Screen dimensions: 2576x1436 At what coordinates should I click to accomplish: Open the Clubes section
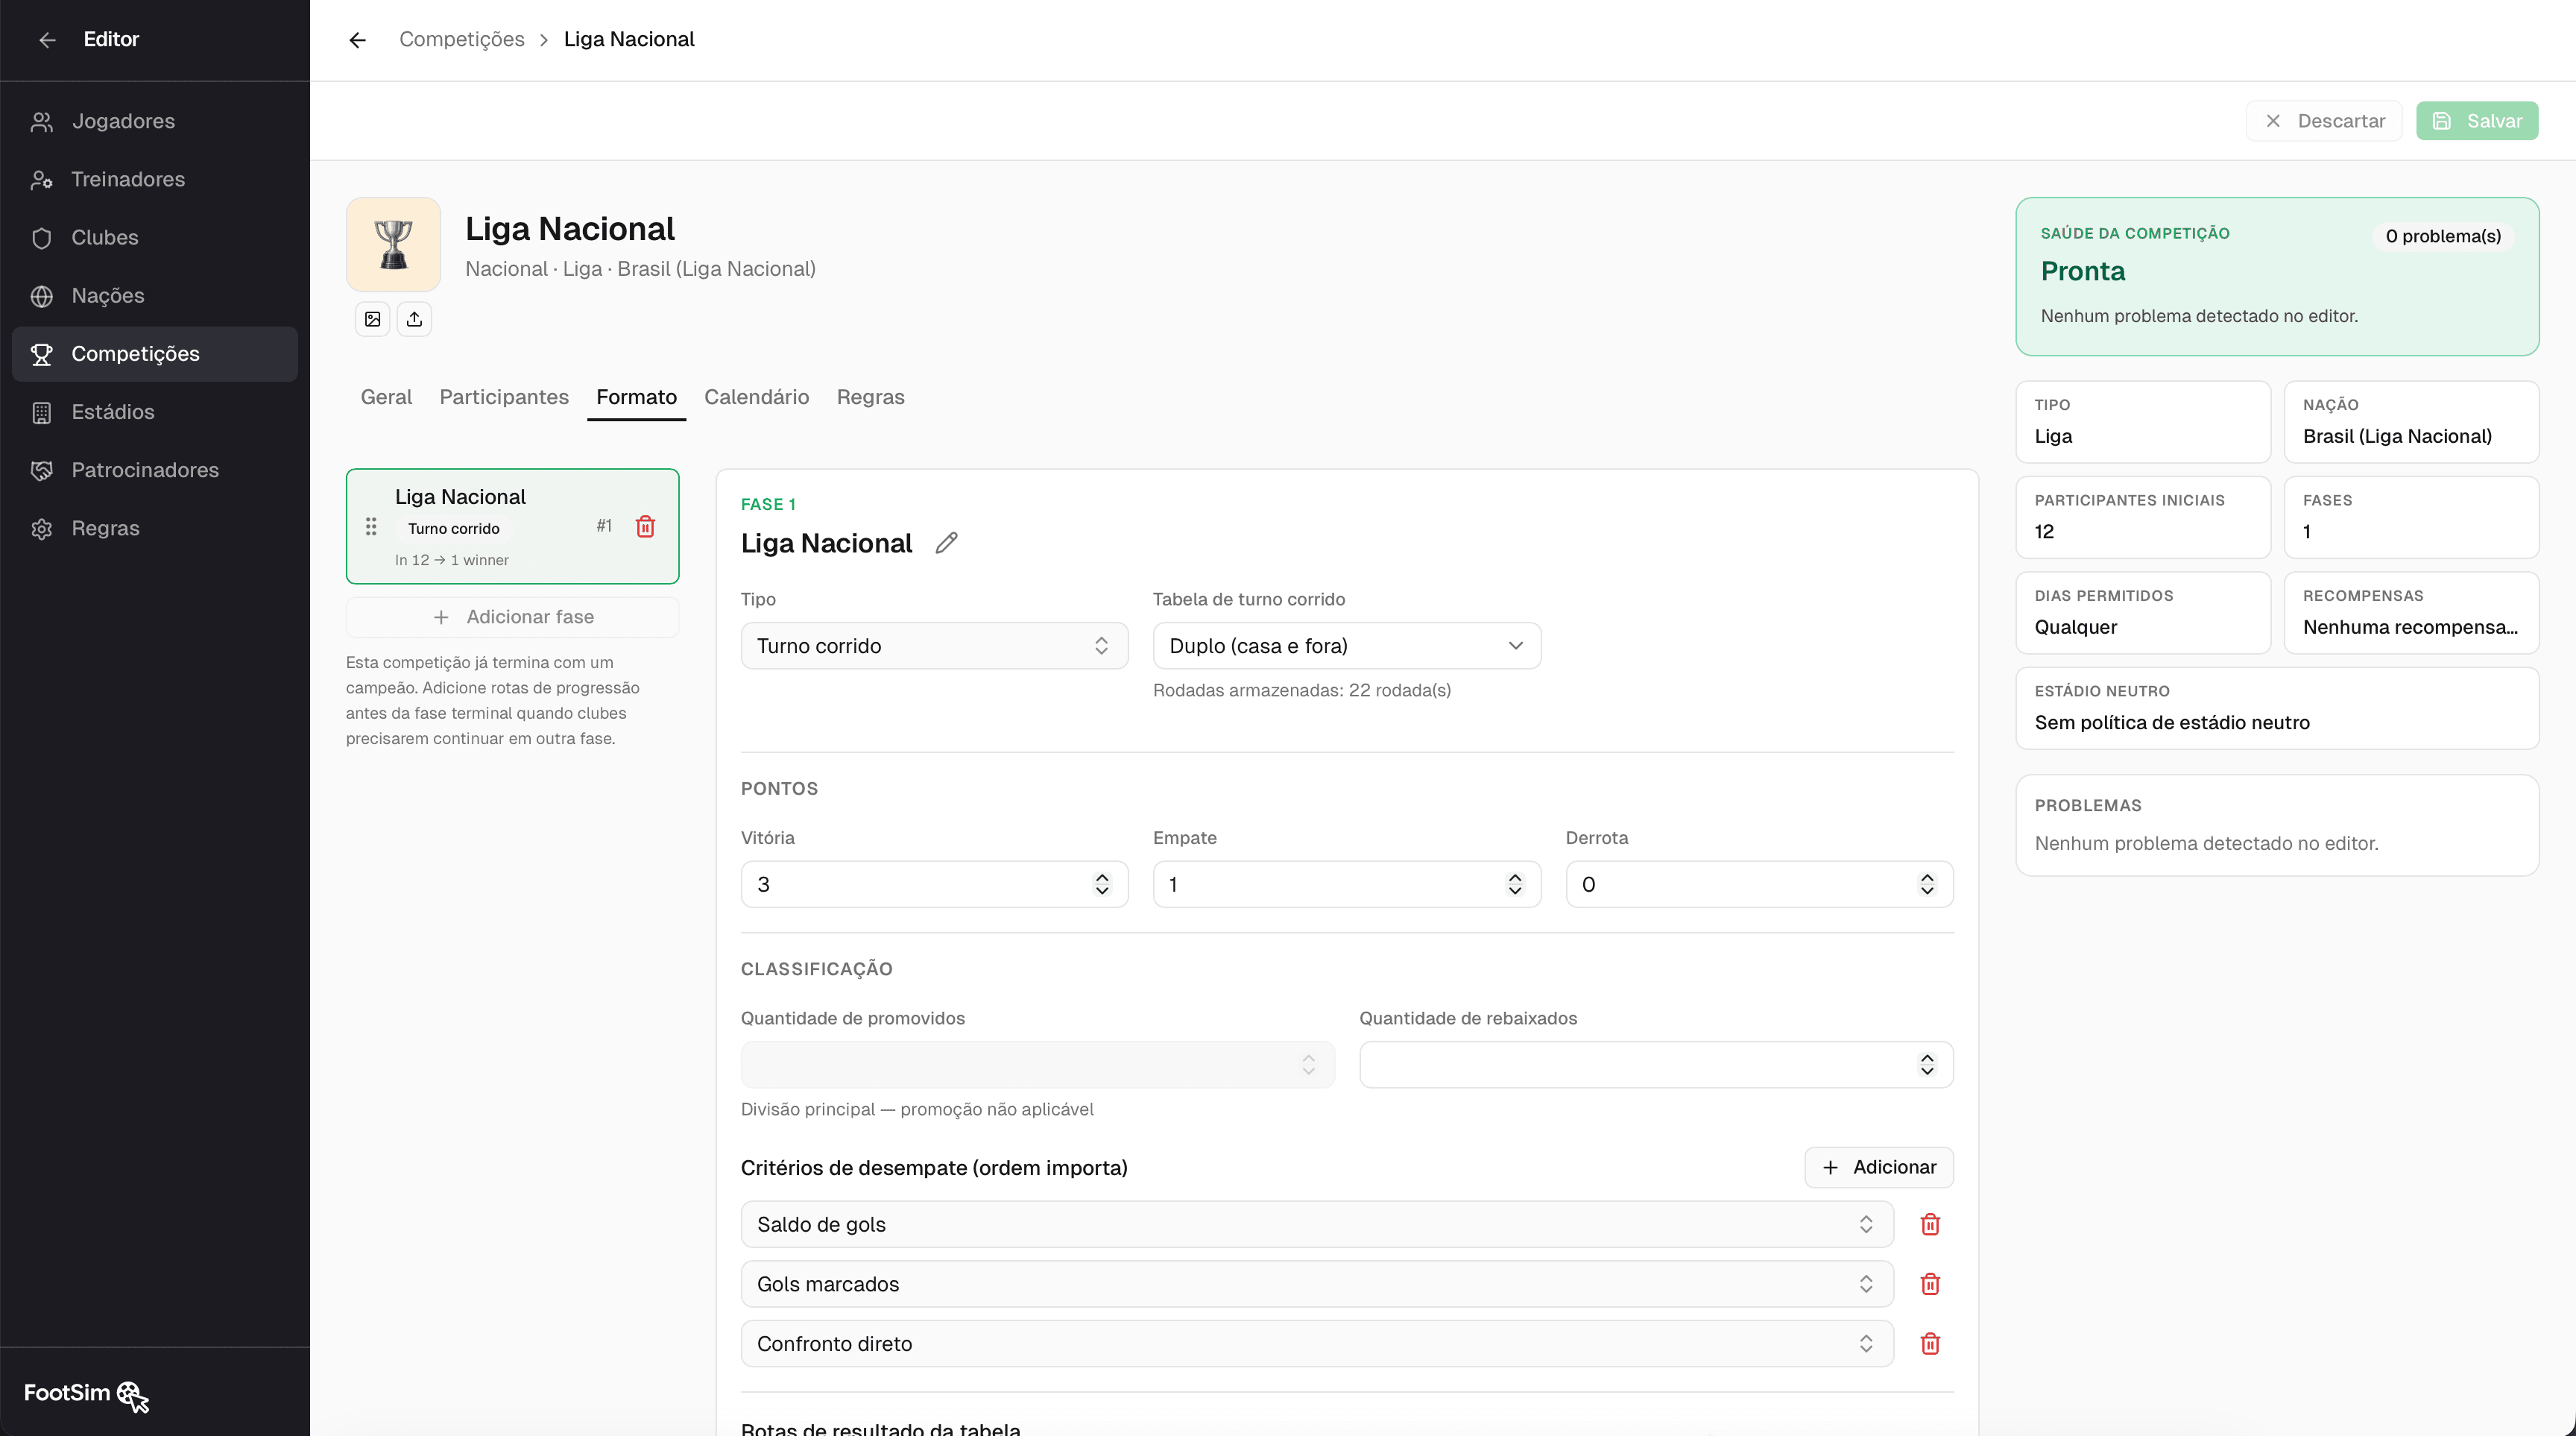coord(155,237)
